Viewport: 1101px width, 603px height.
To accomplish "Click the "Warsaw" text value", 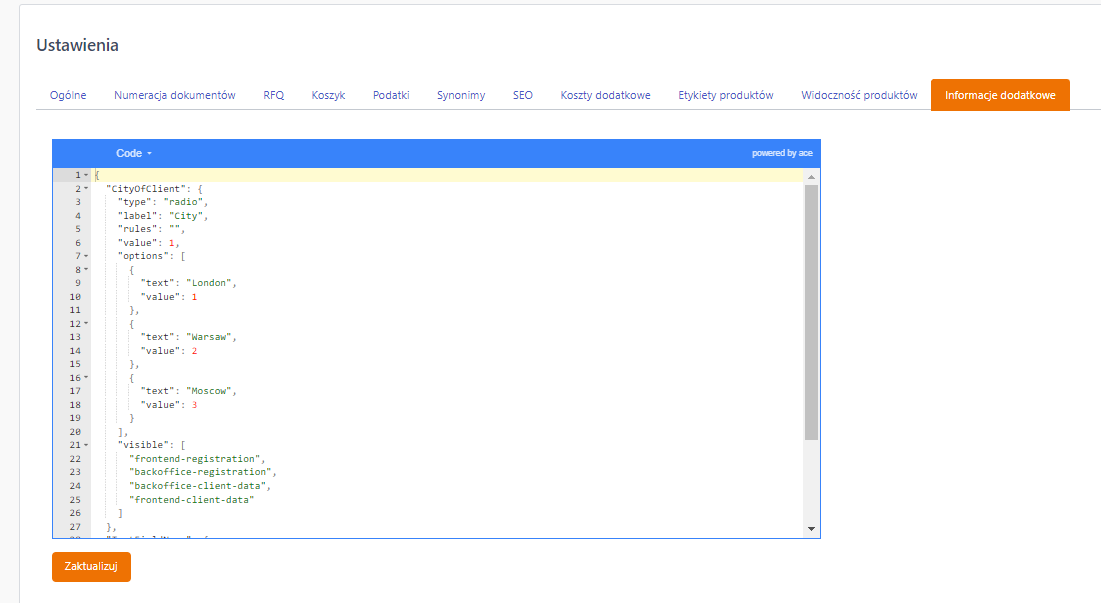I will click(x=209, y=337).
